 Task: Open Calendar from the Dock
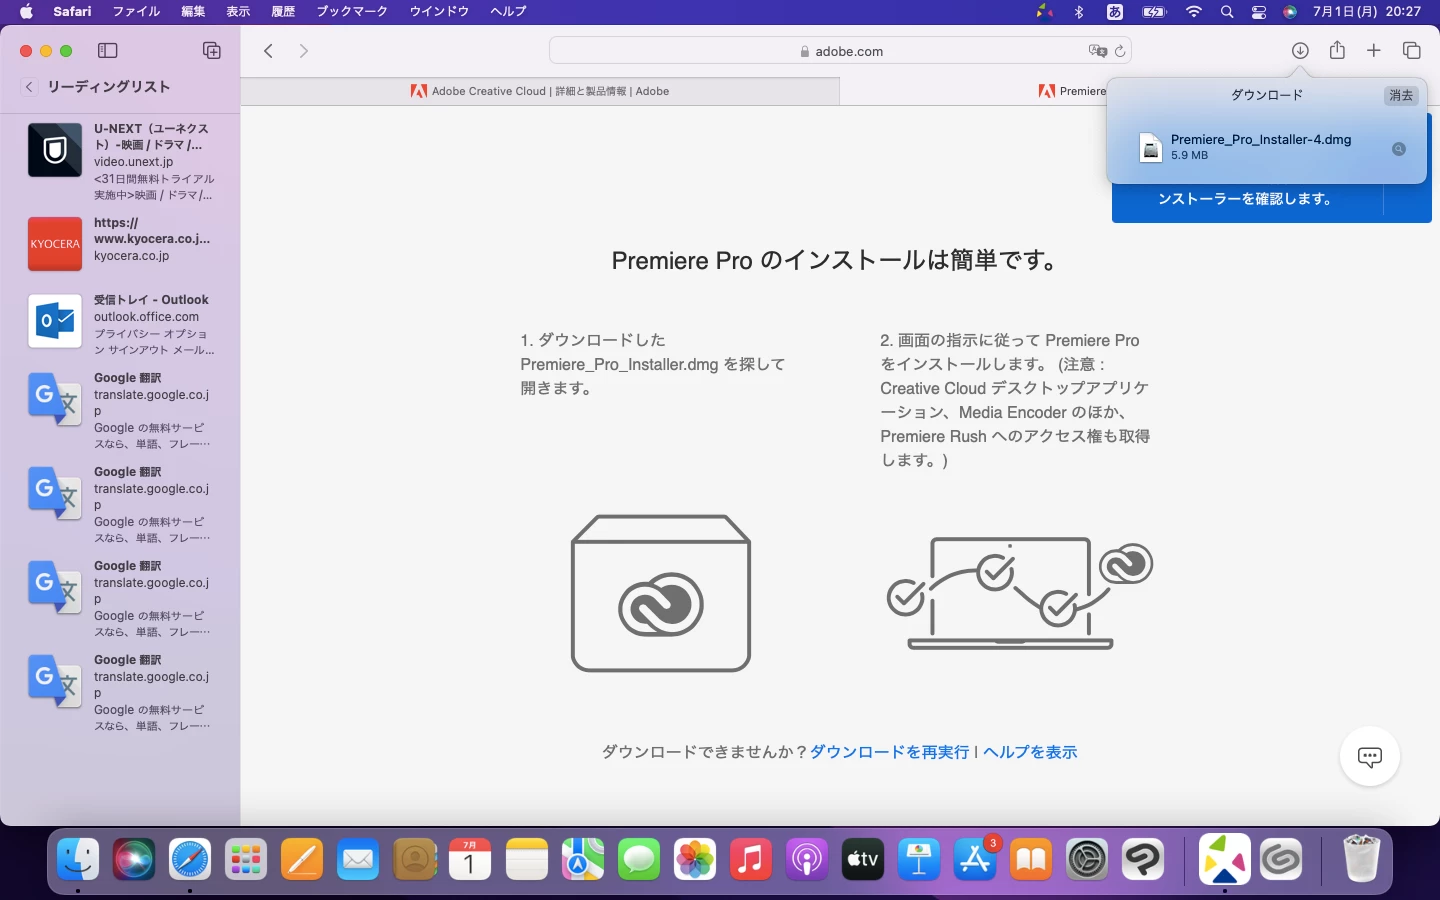(470, 859)
